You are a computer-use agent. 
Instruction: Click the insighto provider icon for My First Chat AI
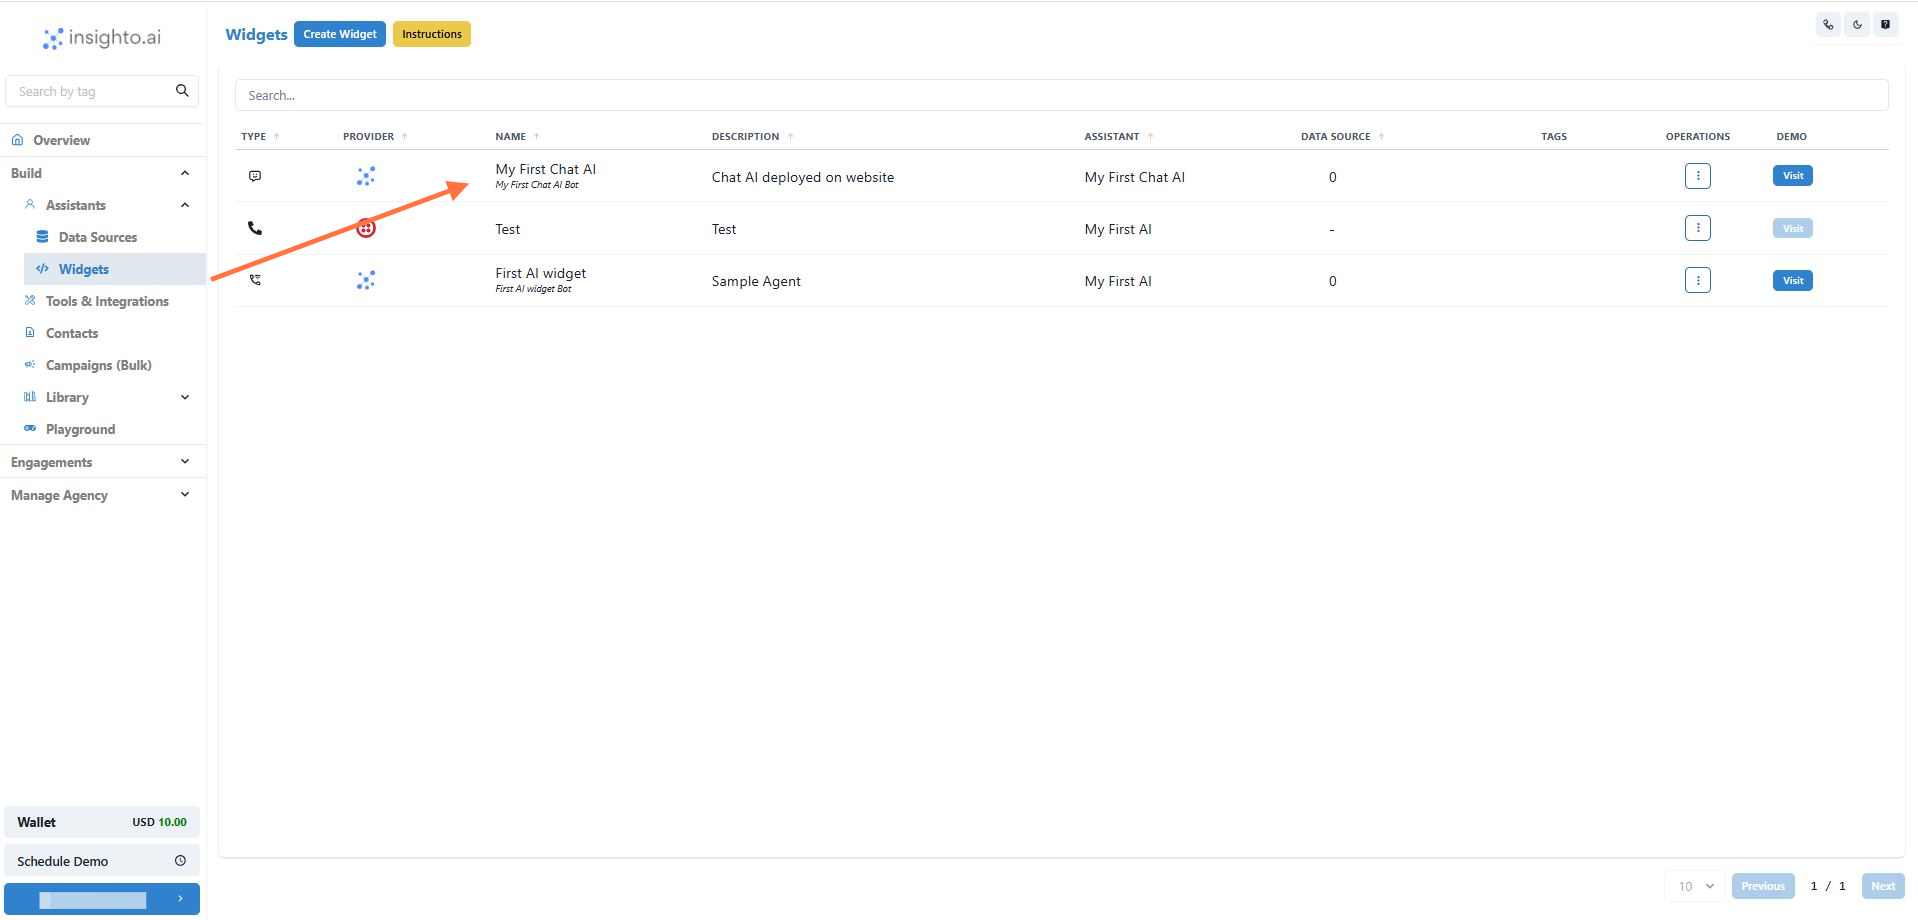[x=366, y=176]
